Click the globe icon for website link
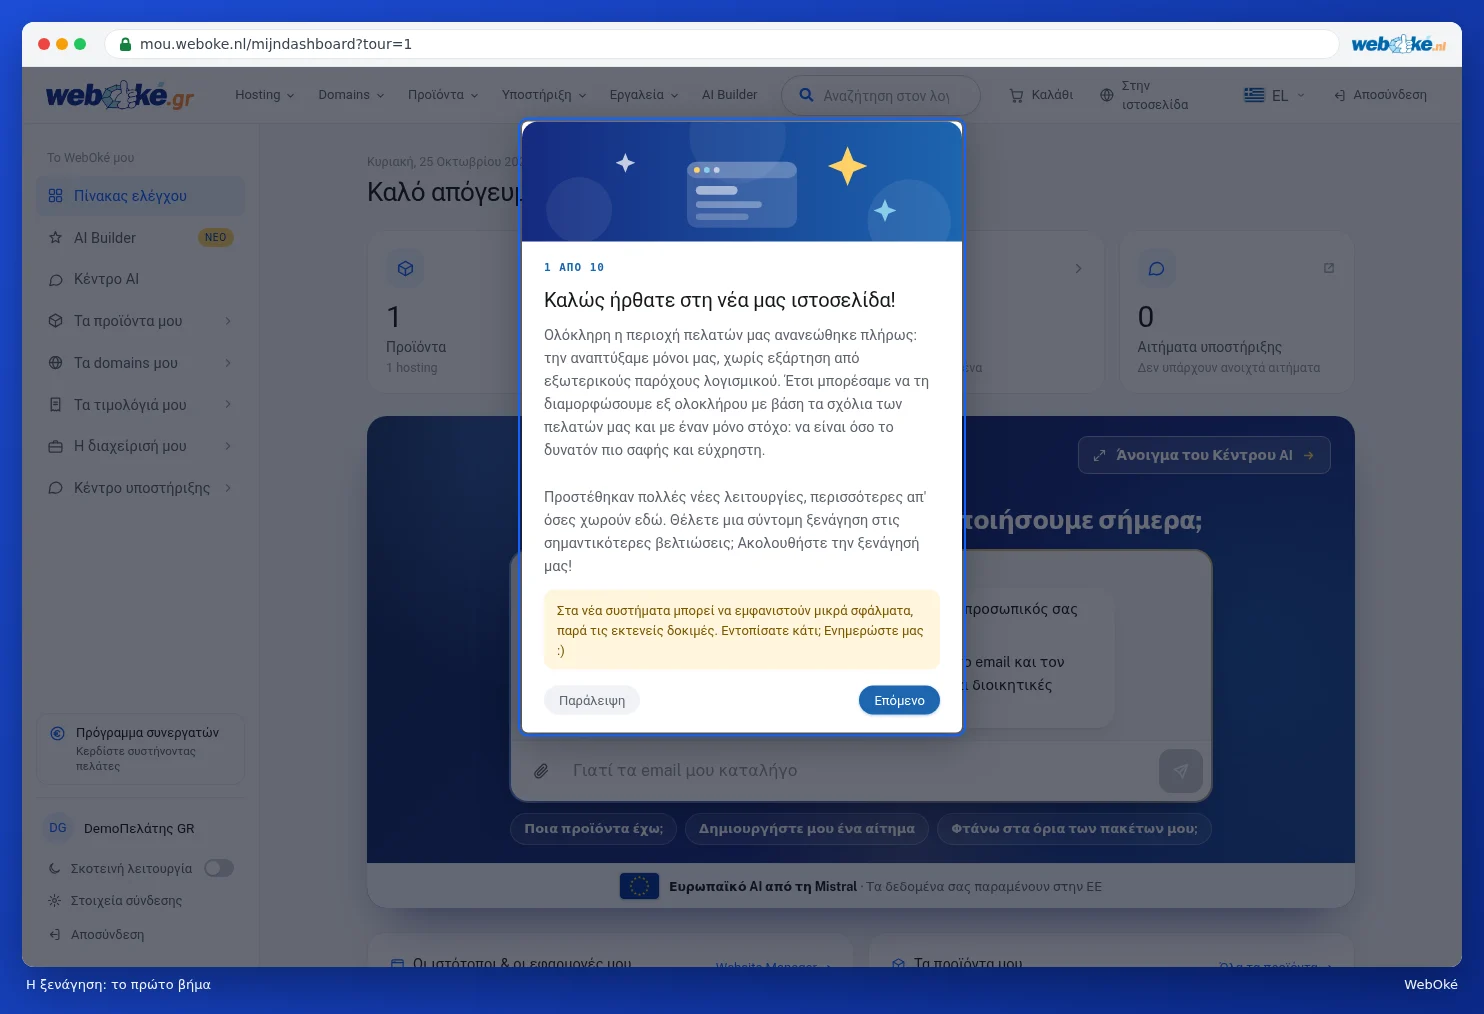The height and width of the screenshot is (1014, 1484). click(1106, 95)
